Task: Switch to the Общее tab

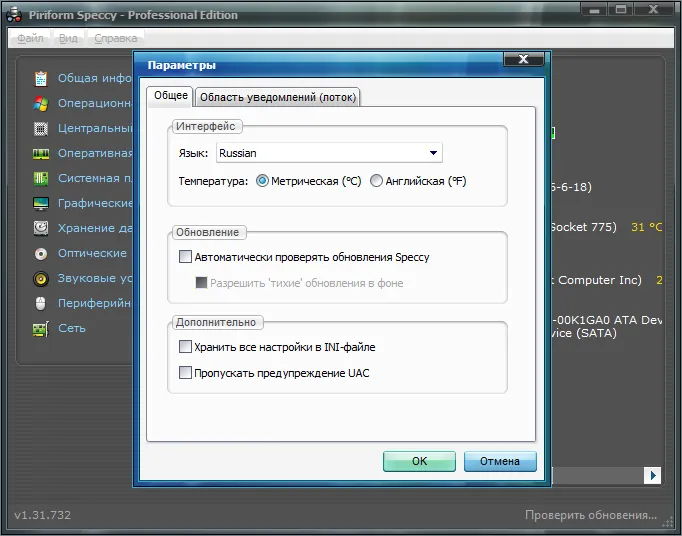Action: tap(170, 96)
